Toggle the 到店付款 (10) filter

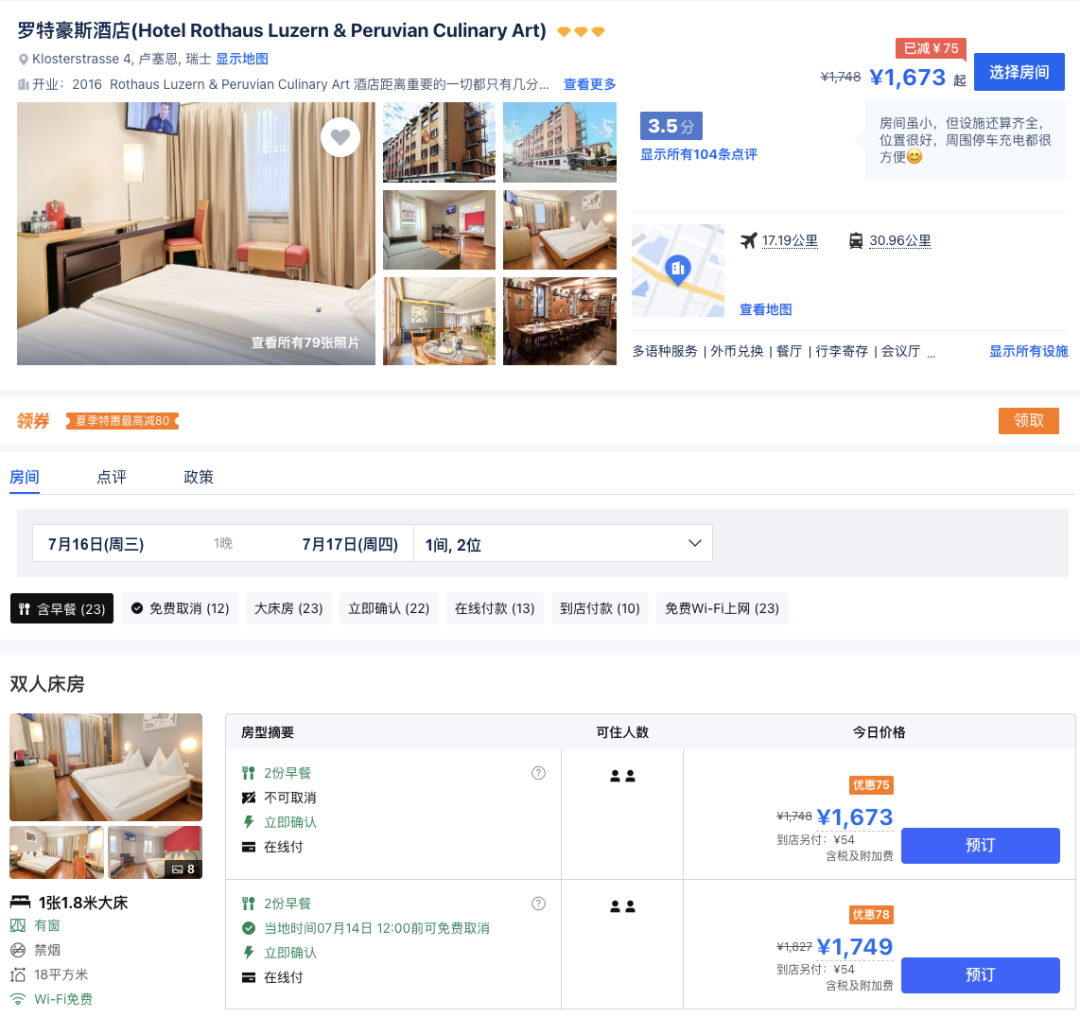[600, 609]
